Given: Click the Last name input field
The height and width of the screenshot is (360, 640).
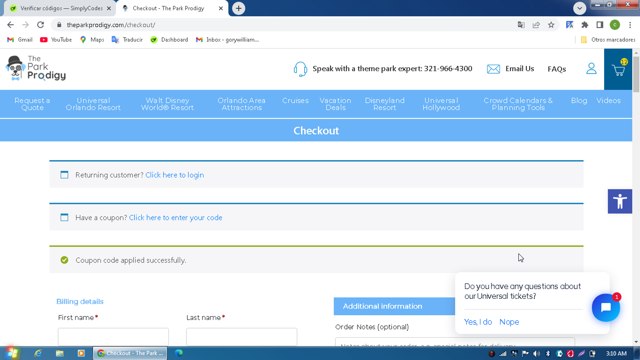Looking at the screenshot, I should pos(242,337).
